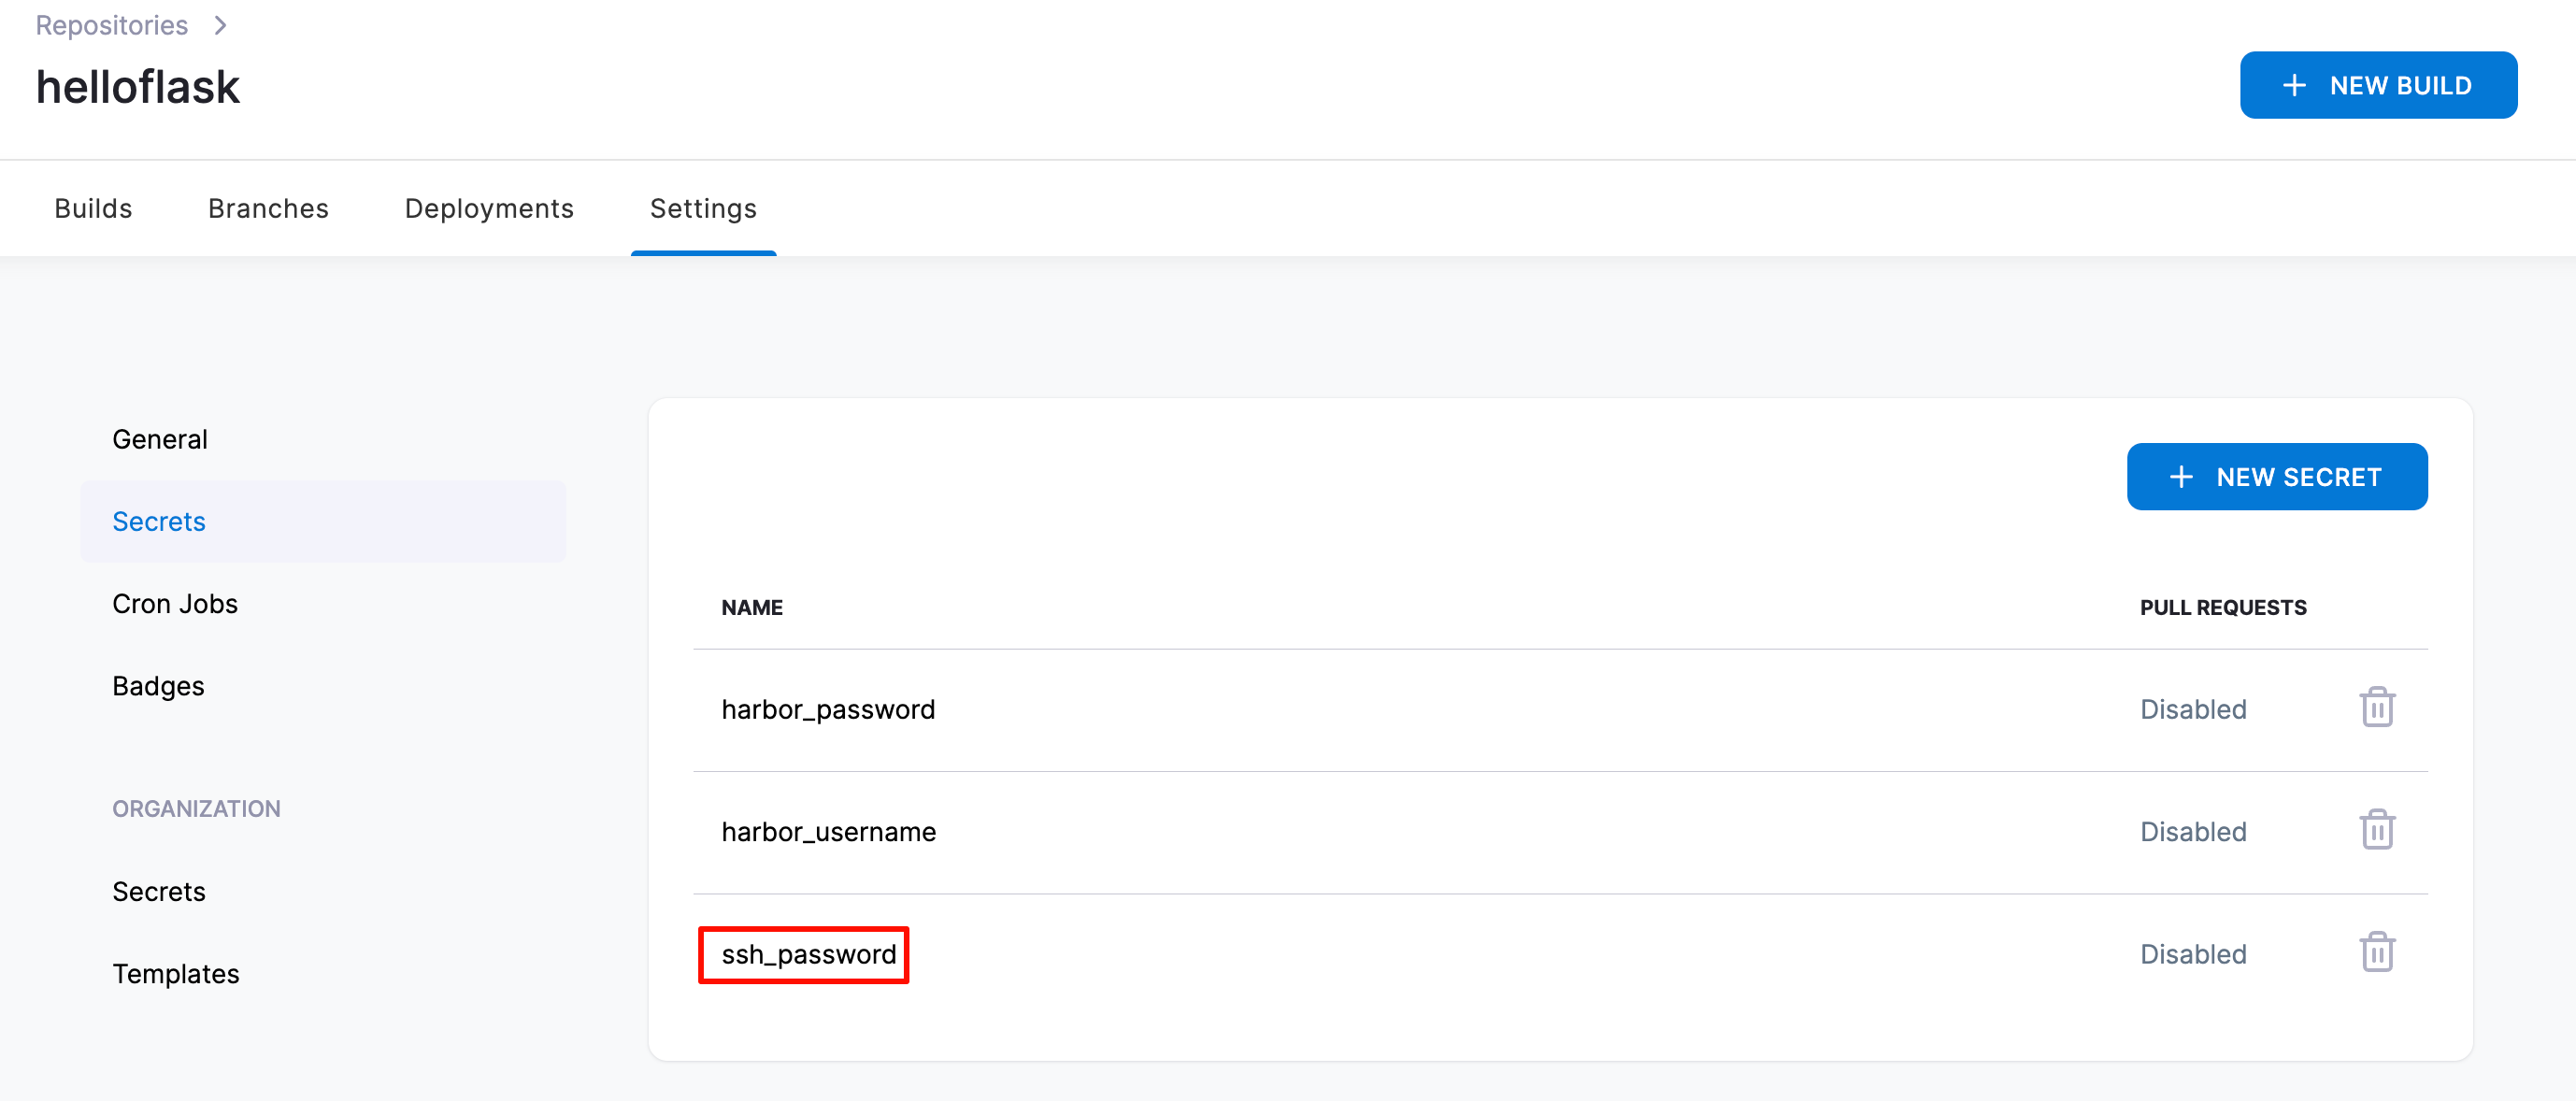Viewport: 2576px width, 1101px height.
Task: Click the ssh_password secret name
Action: [x=808, y=954]
